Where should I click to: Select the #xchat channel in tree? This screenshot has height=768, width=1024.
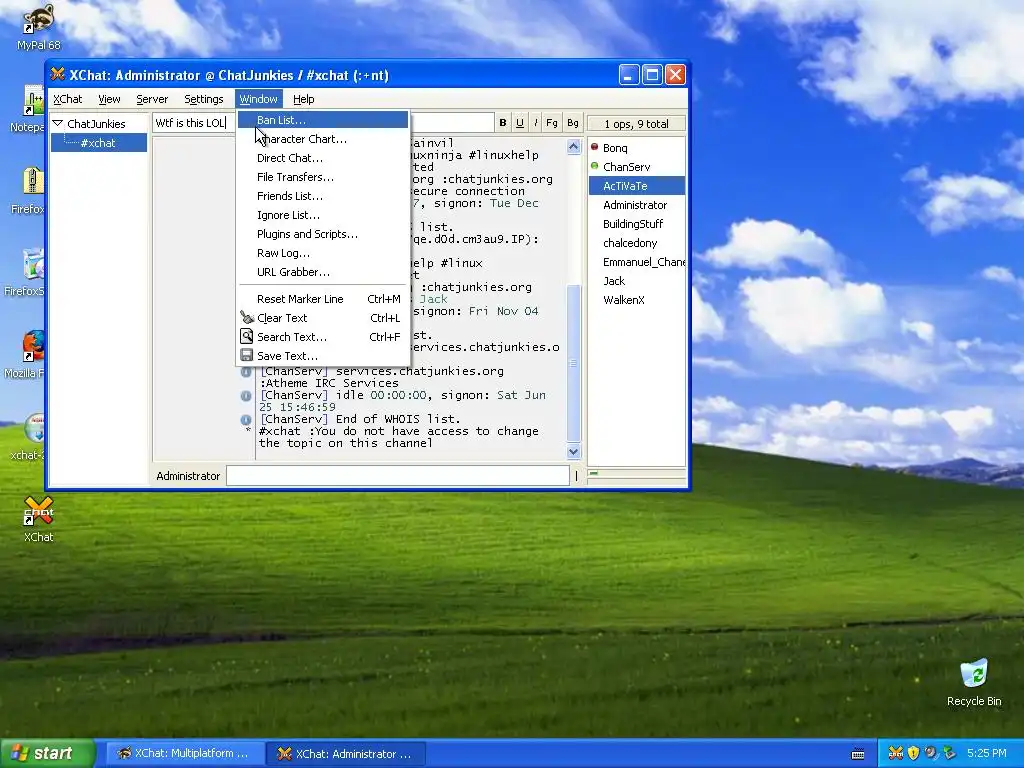pos(98,142)
